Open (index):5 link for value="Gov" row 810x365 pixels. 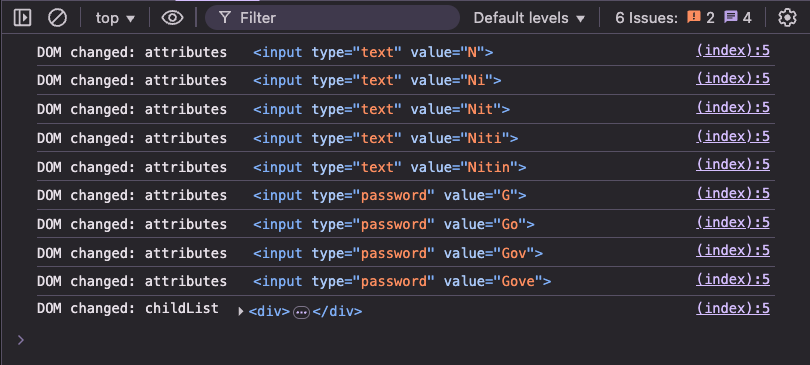[x=733, y=250]
